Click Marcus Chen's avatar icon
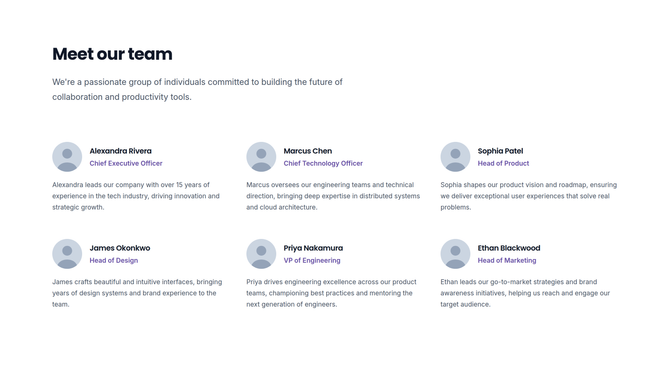The width and height of the screenshot is (672, 378). pyautogui.click(x=261, y=157)
